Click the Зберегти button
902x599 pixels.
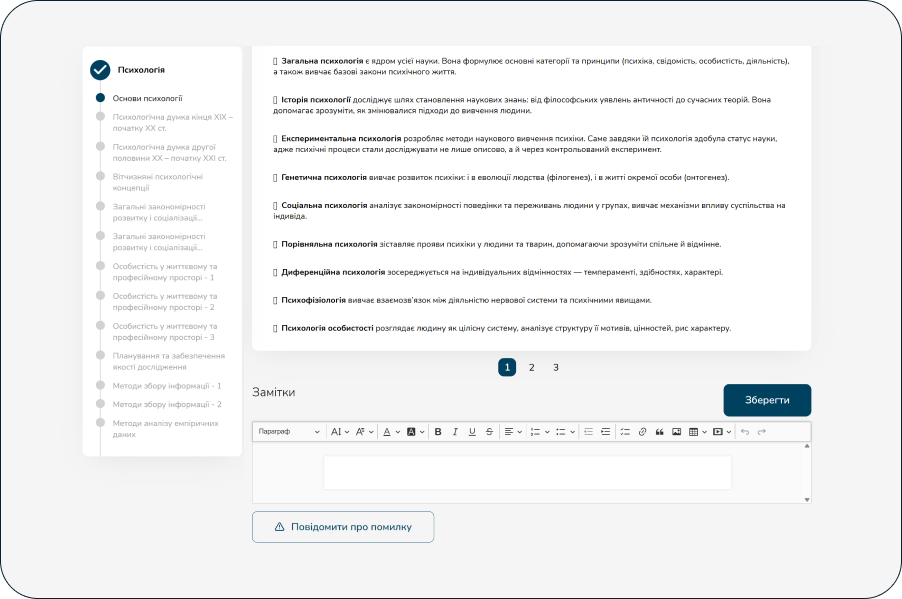tap(767, 400)
